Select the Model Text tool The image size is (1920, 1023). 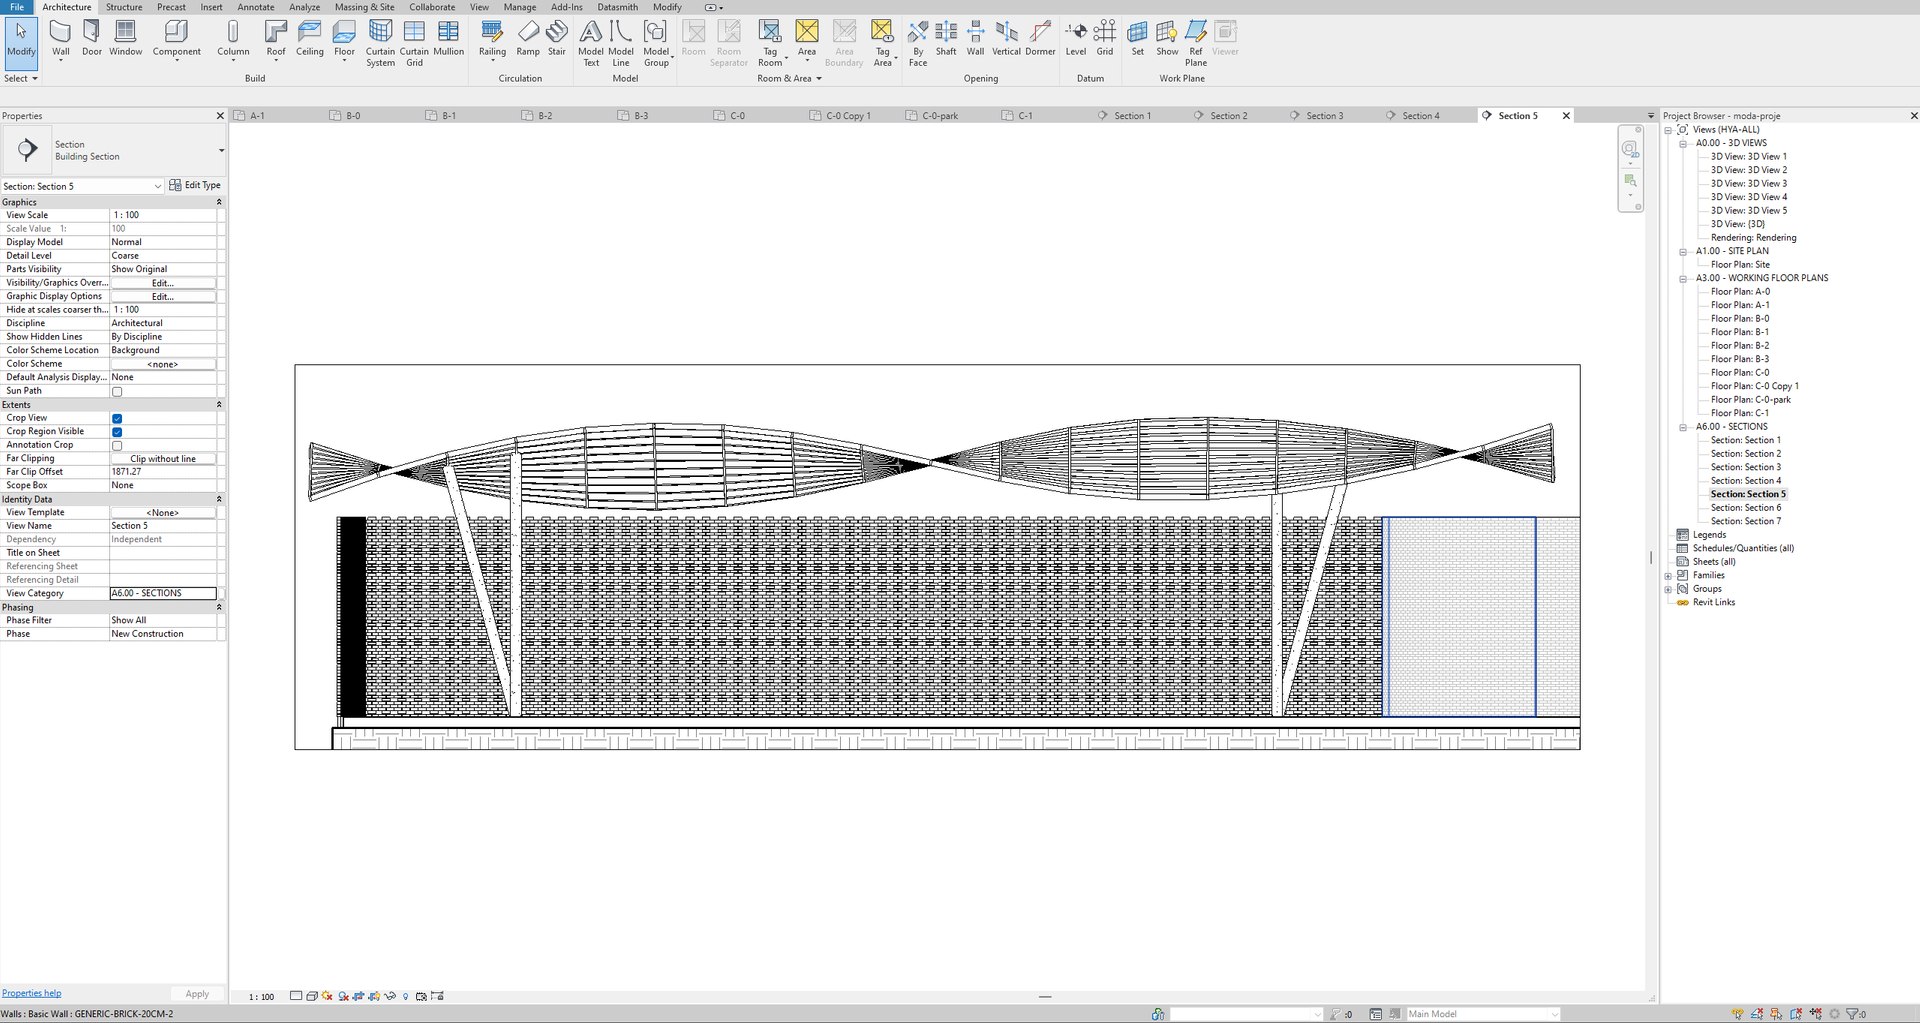tap(591, 44)
